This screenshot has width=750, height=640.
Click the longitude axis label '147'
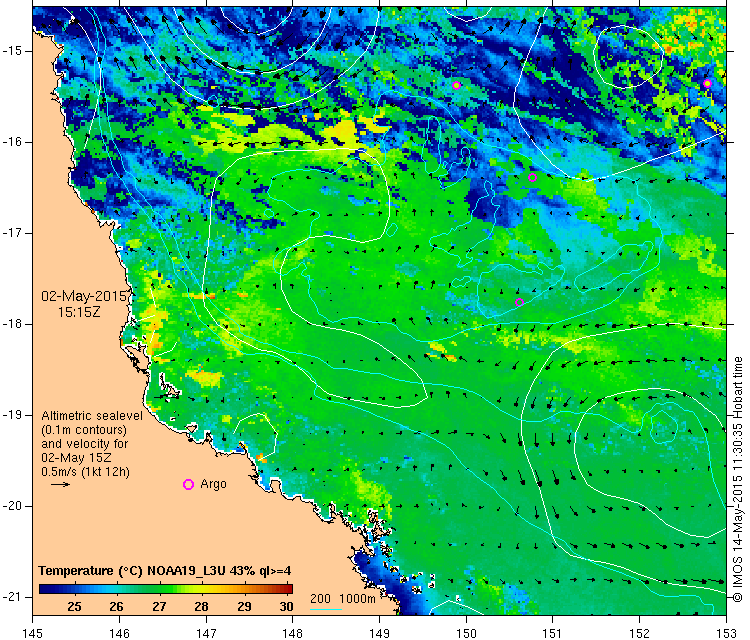click(206, 633)
